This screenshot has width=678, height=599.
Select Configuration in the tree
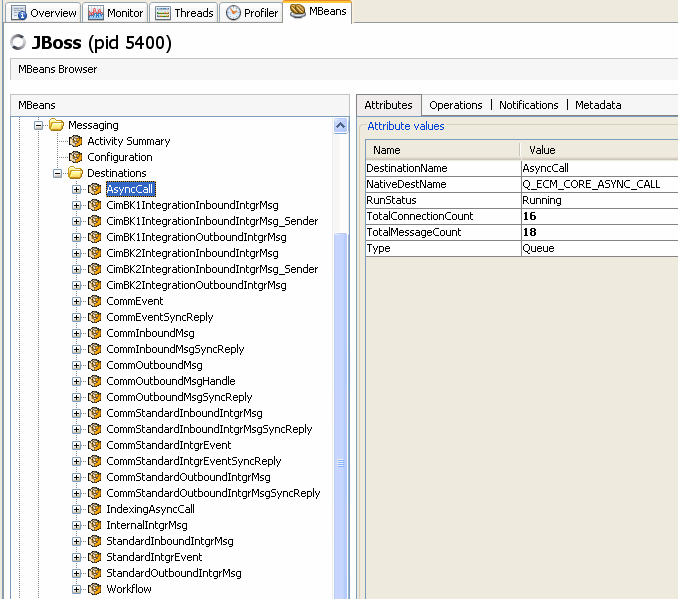tap(120, 157)
